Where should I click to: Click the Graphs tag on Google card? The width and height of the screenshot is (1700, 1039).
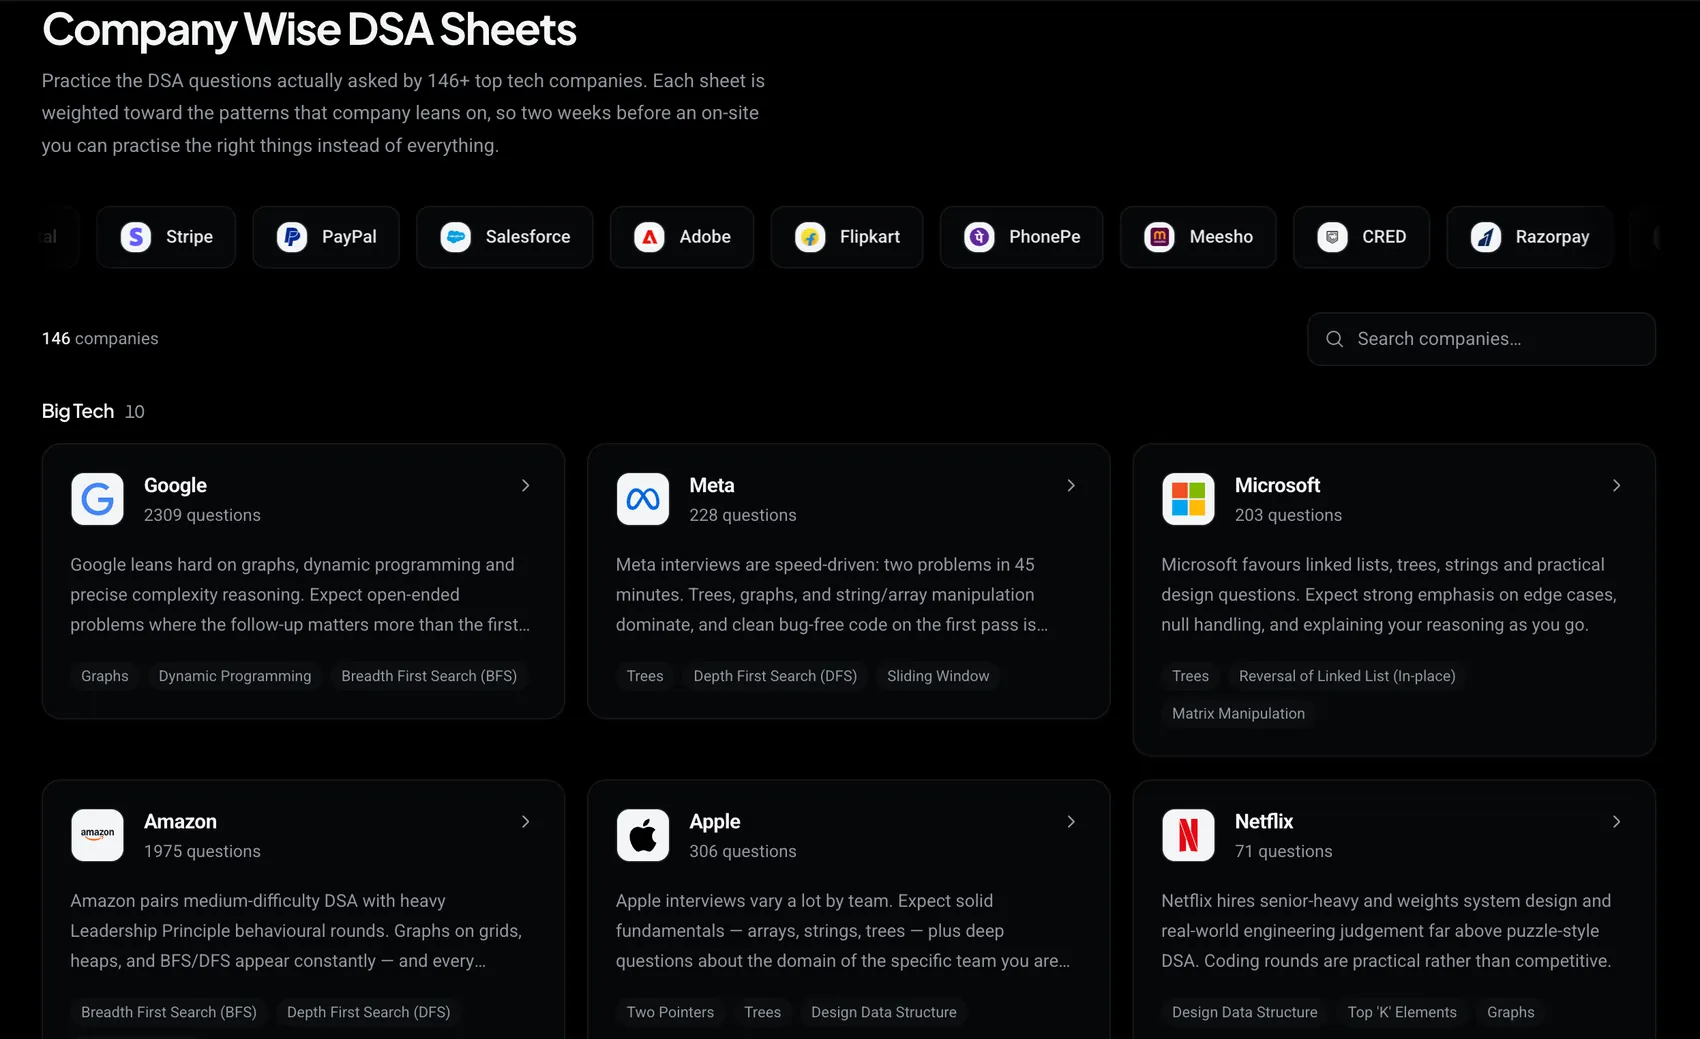(105, 676)
